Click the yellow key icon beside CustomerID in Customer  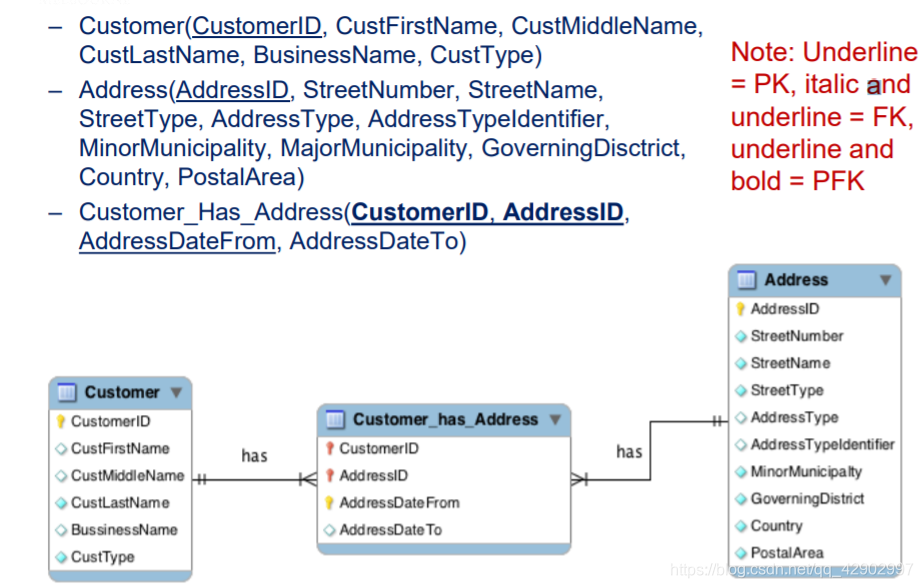click(x=61, y=421)
